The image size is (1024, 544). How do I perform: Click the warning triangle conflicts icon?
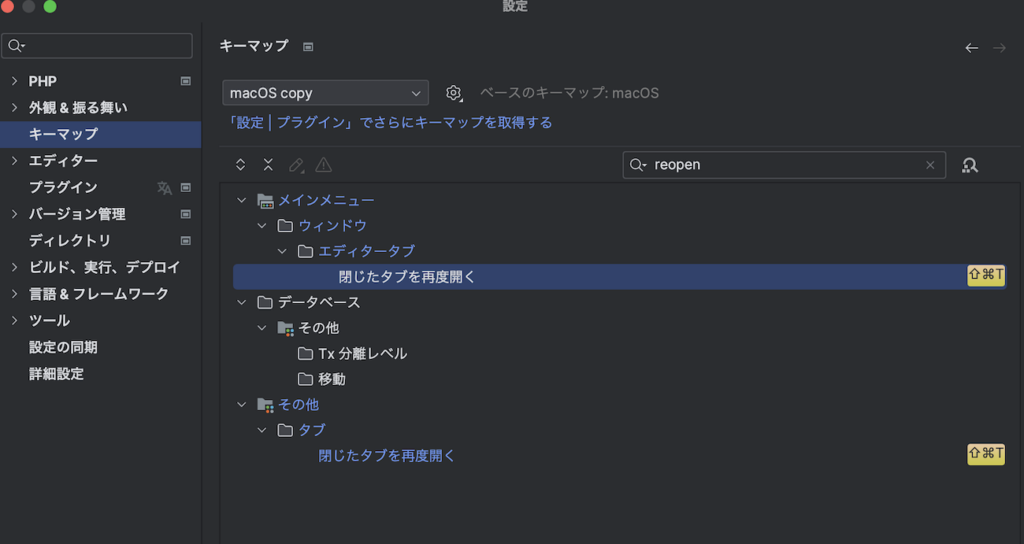(323, 165)
